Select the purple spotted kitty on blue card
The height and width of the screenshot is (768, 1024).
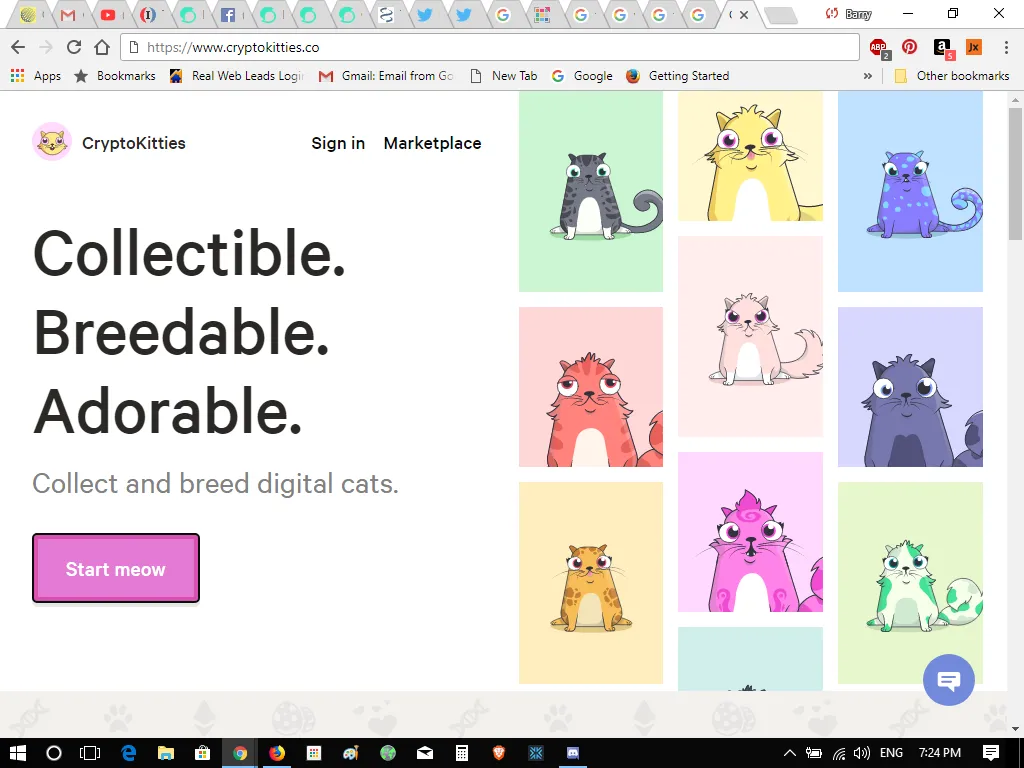click(x=910, y=191)
